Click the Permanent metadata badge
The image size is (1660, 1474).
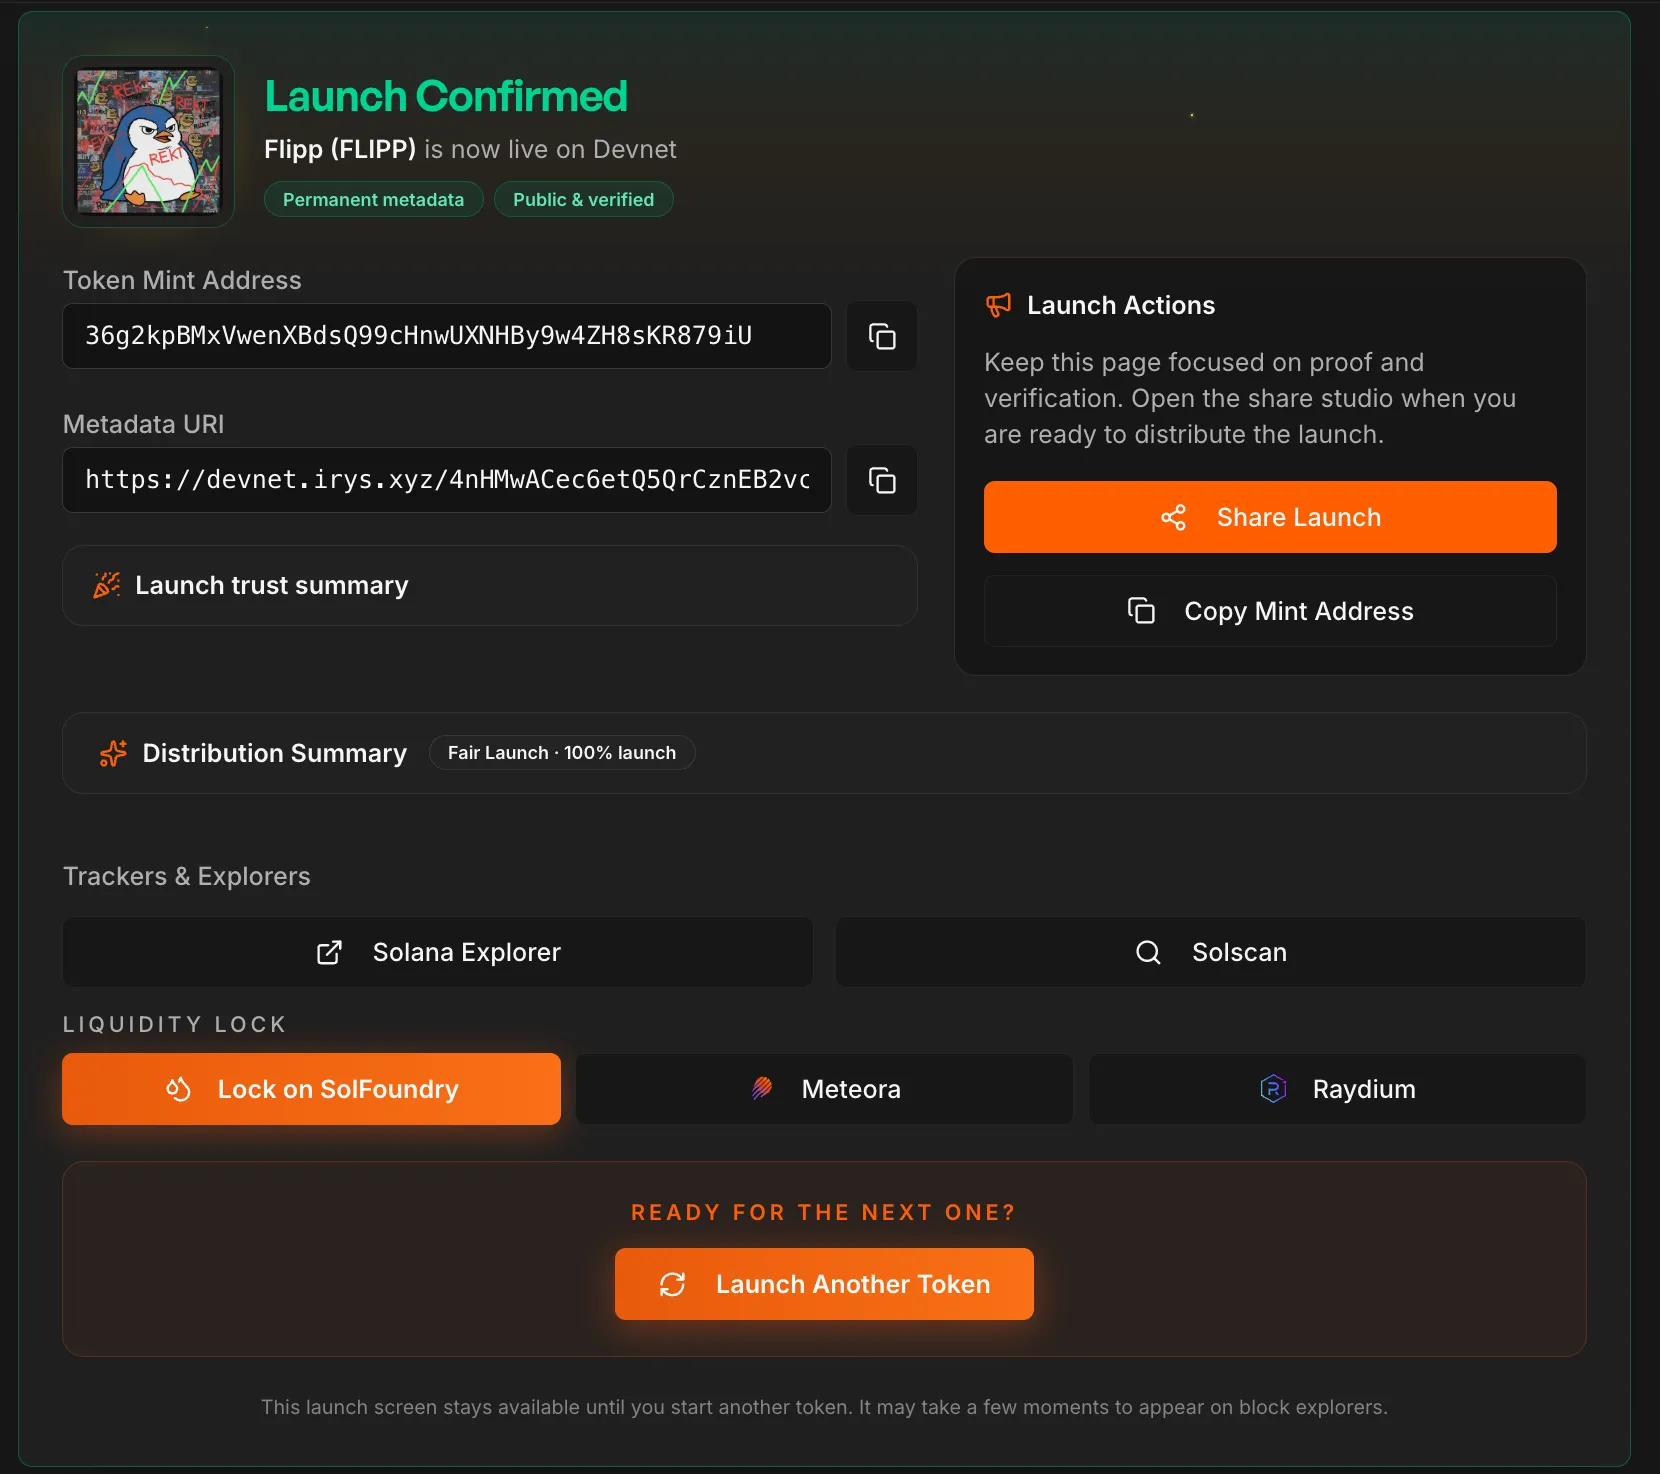point(373,199)
